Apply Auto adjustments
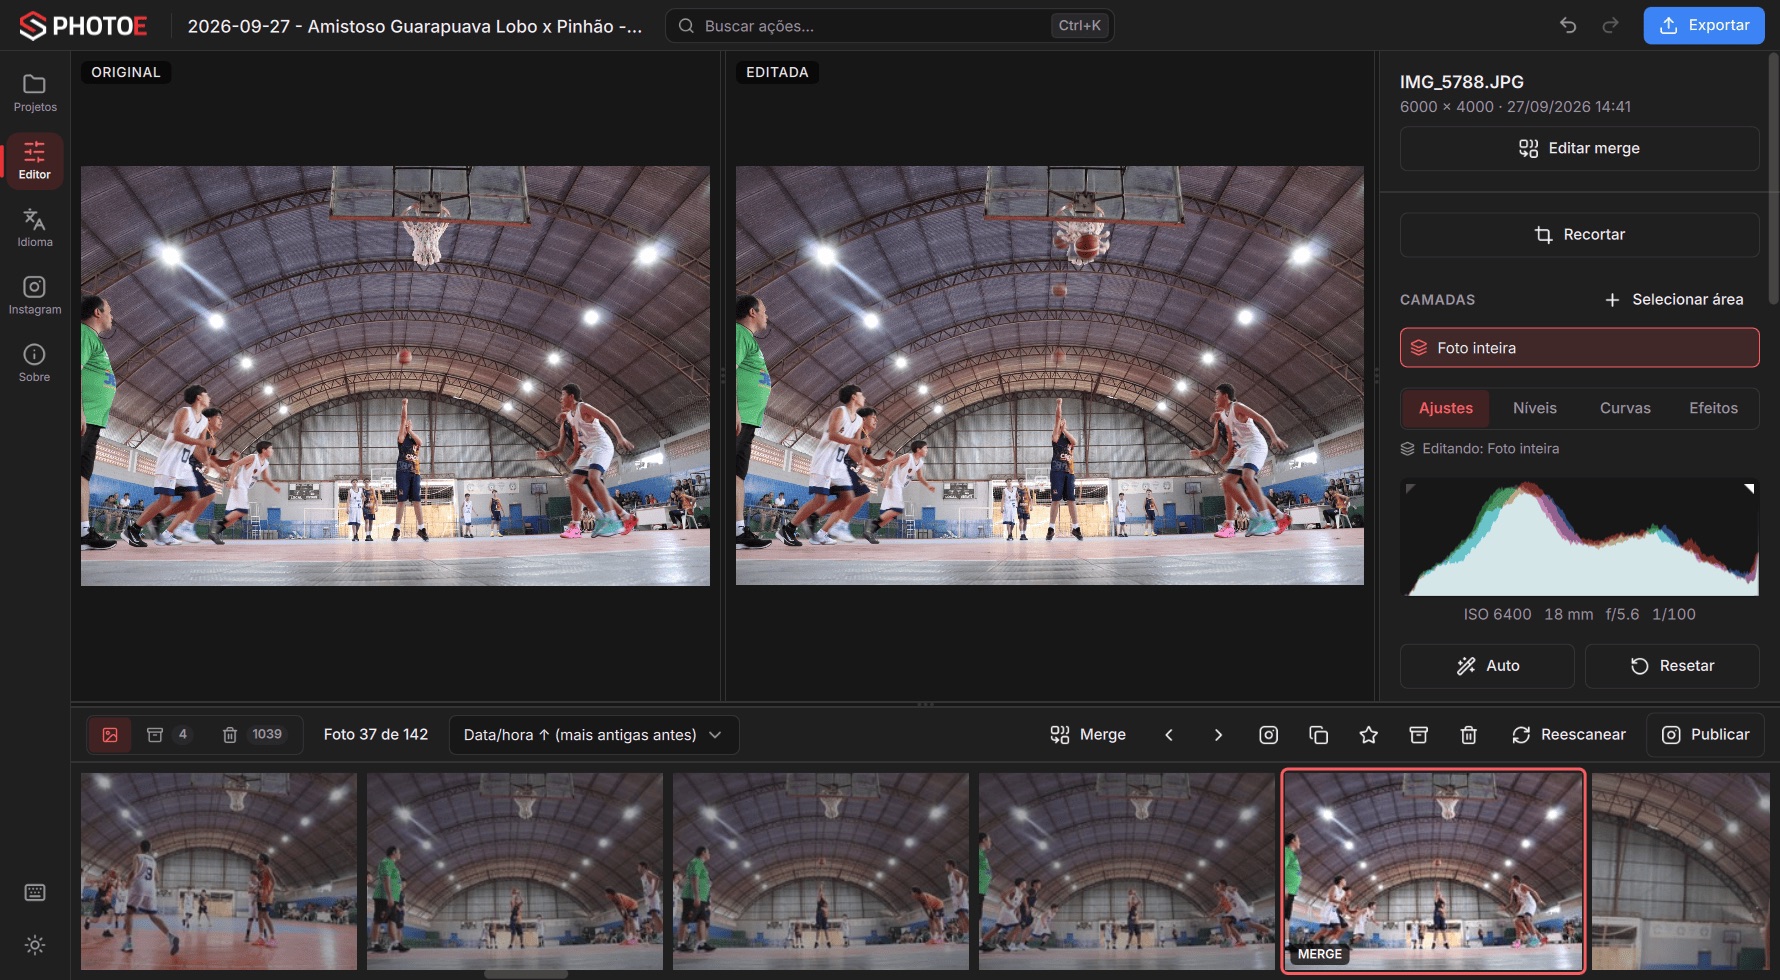The height and width of the screenshot is (980, 1780). coord(1487,666)
